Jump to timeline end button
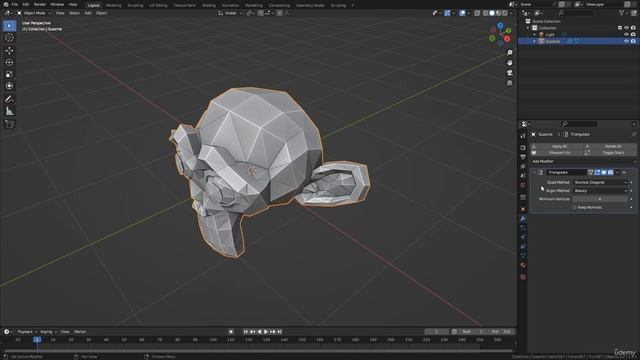Viewport: 640px width, 360px height. coord(280,332)
